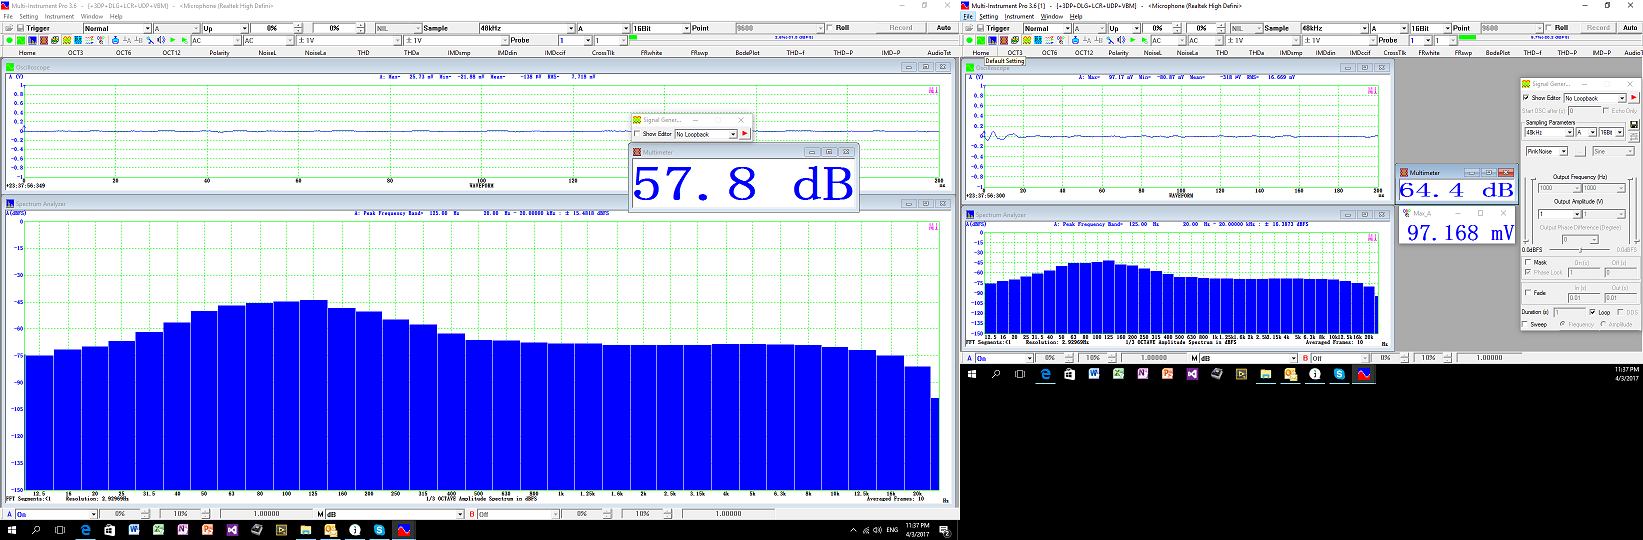Open Microsoft Edge from the left taskbar
The image size is (1643, 540).
click(86, 530)
